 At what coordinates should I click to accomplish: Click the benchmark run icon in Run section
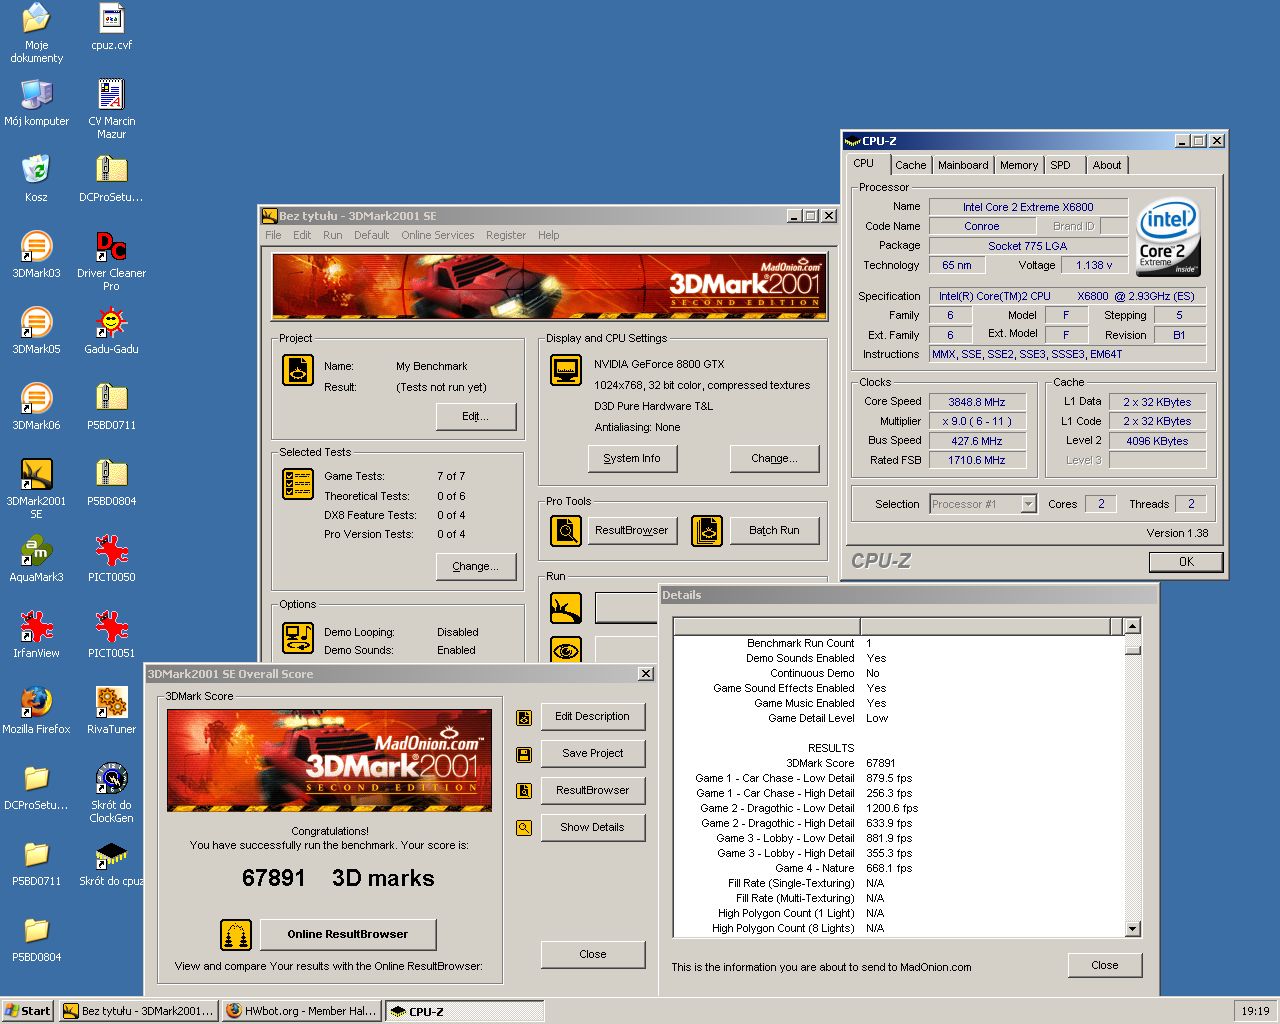tap(566, 607)
